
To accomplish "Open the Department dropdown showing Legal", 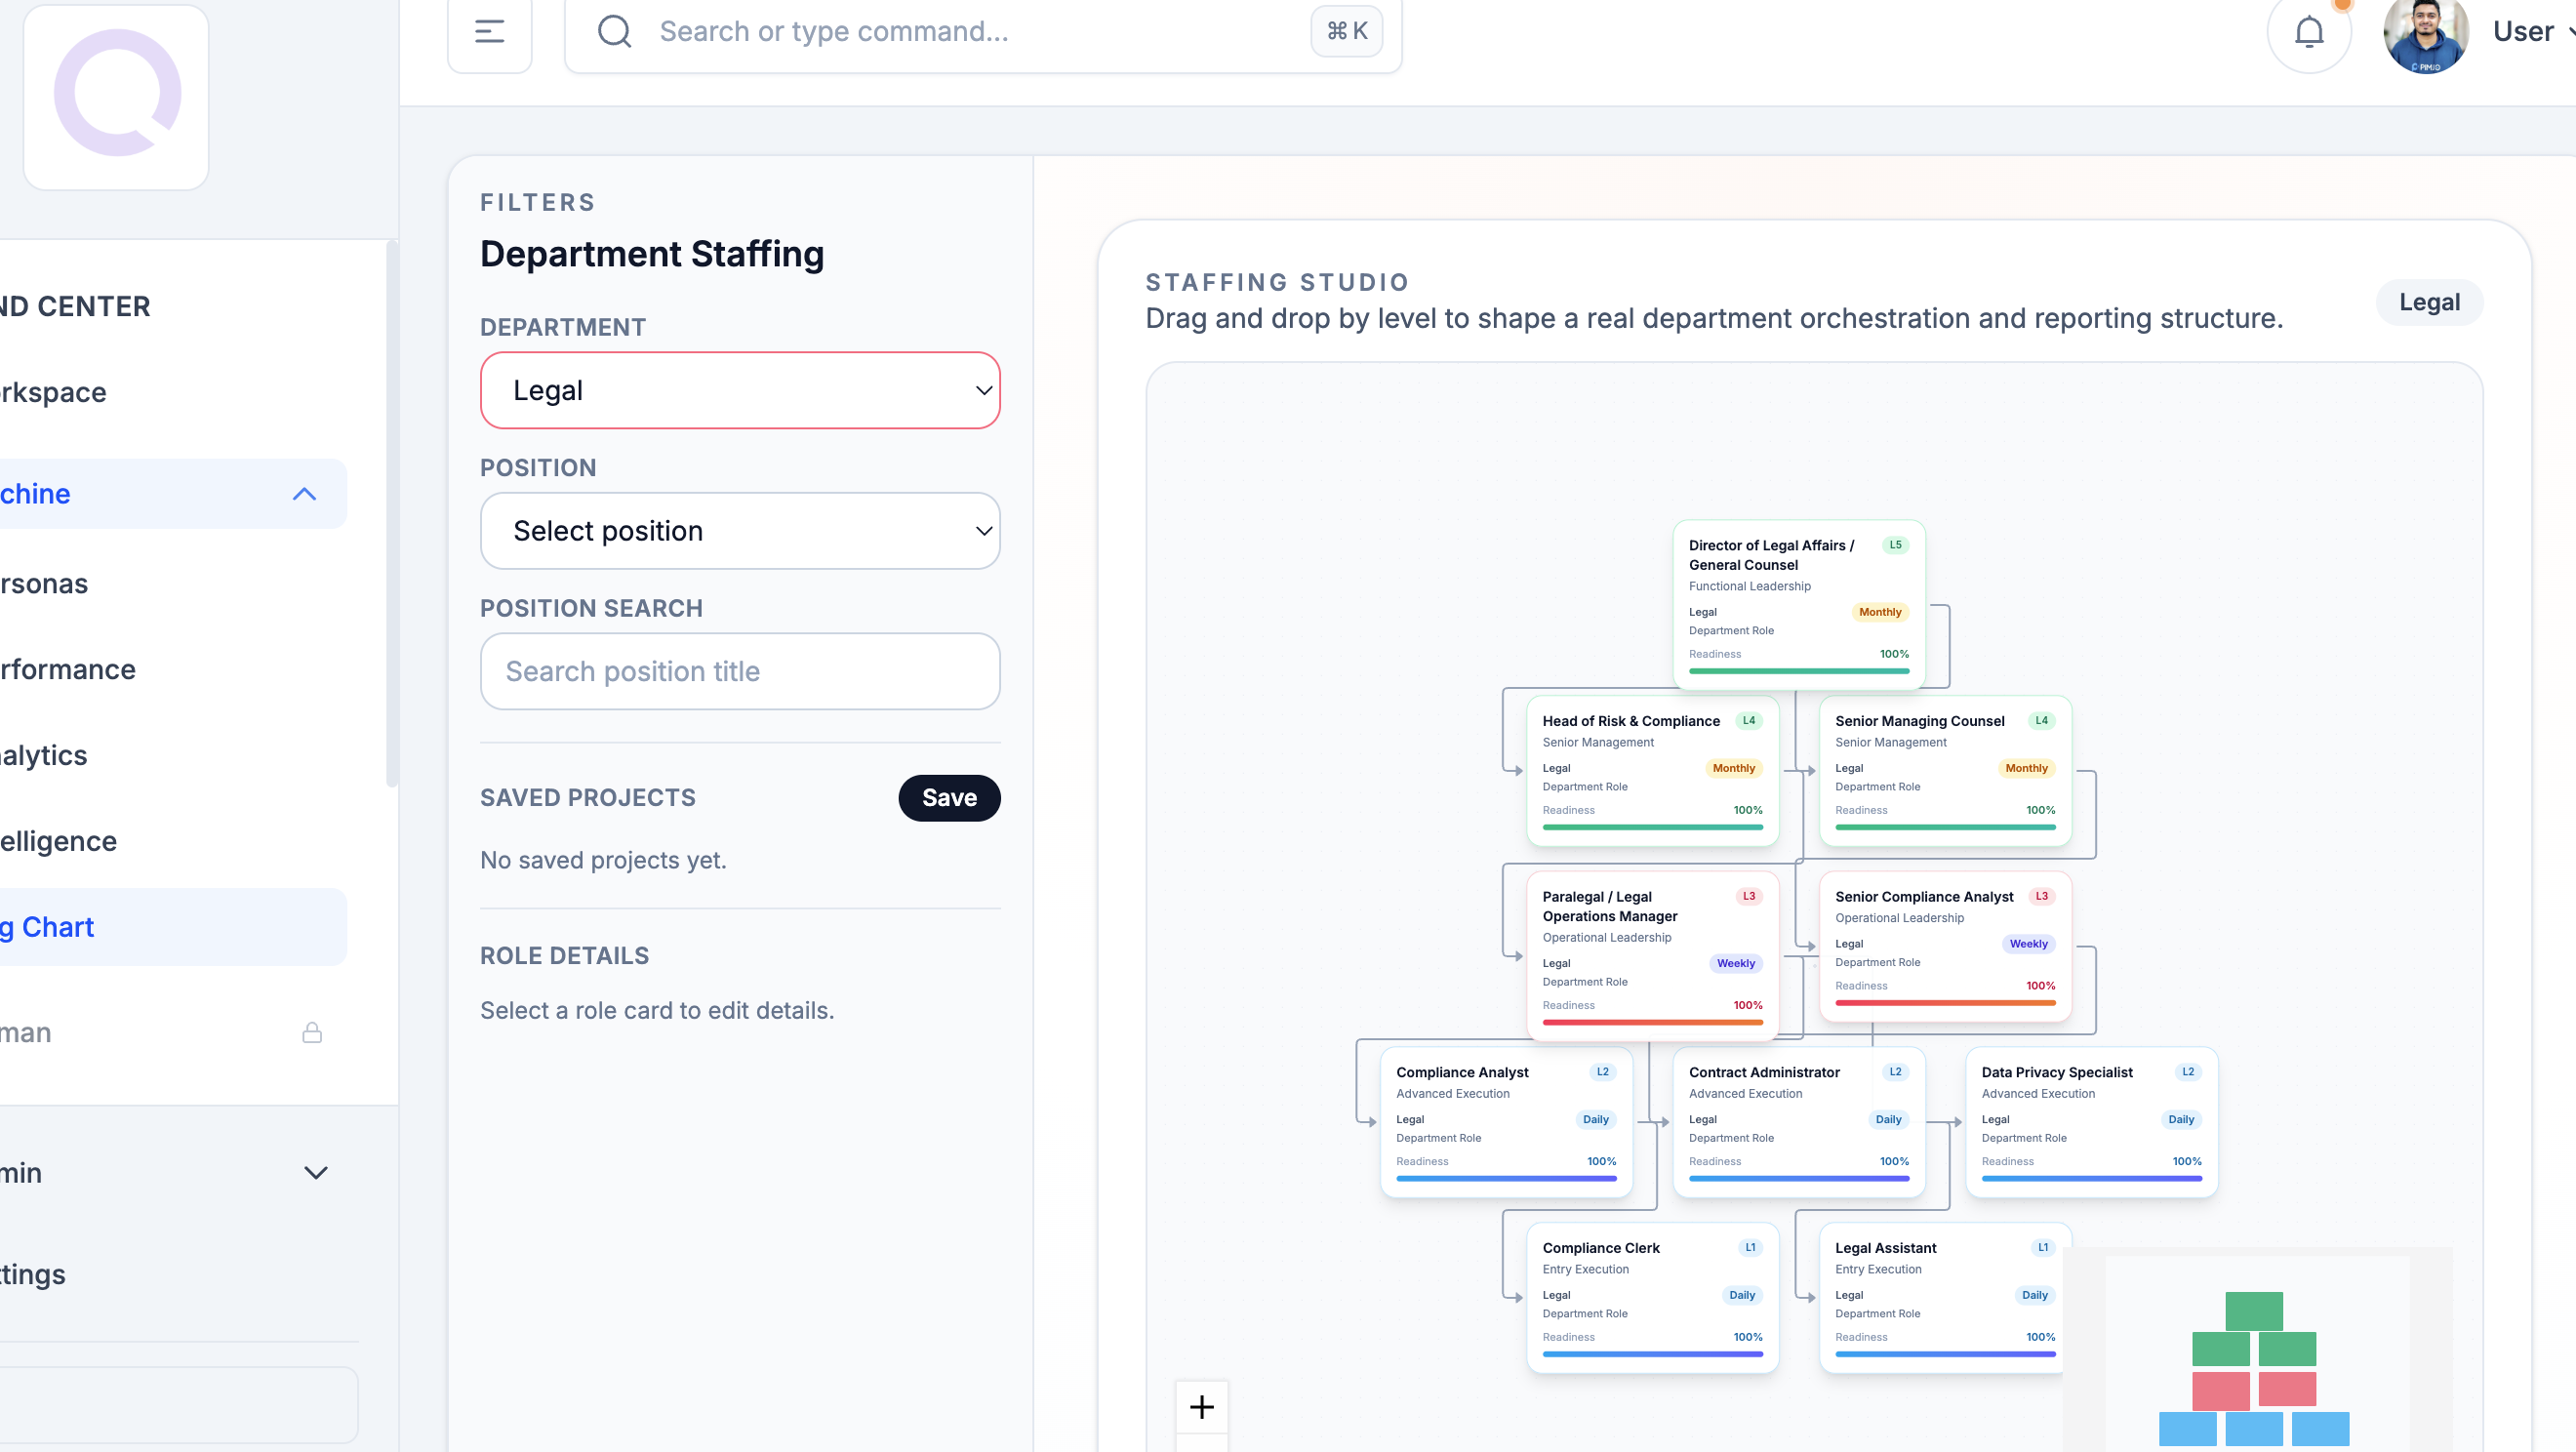I will [740, 390].
